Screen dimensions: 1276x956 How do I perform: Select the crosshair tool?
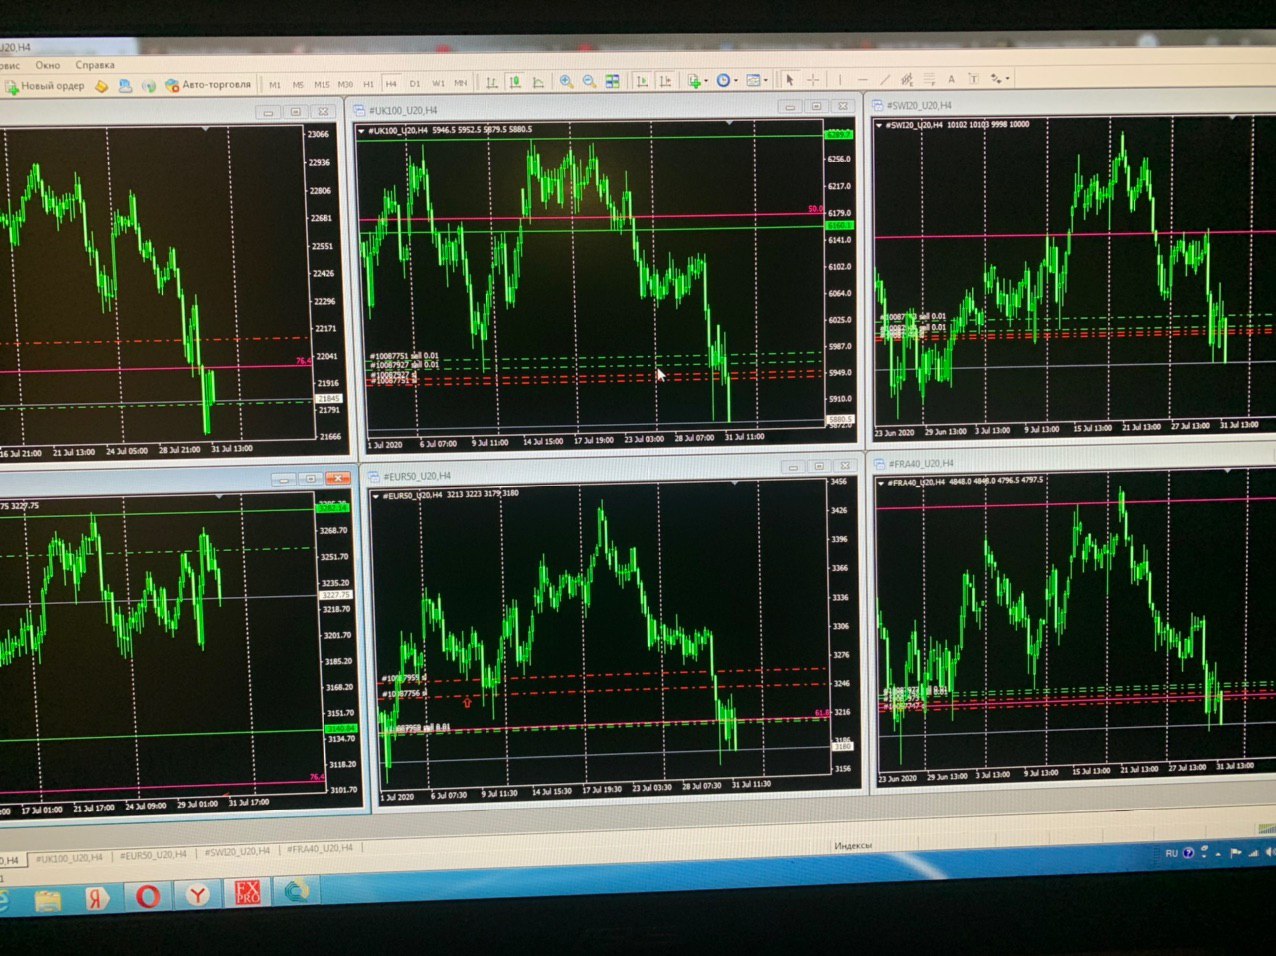point(813,80)
